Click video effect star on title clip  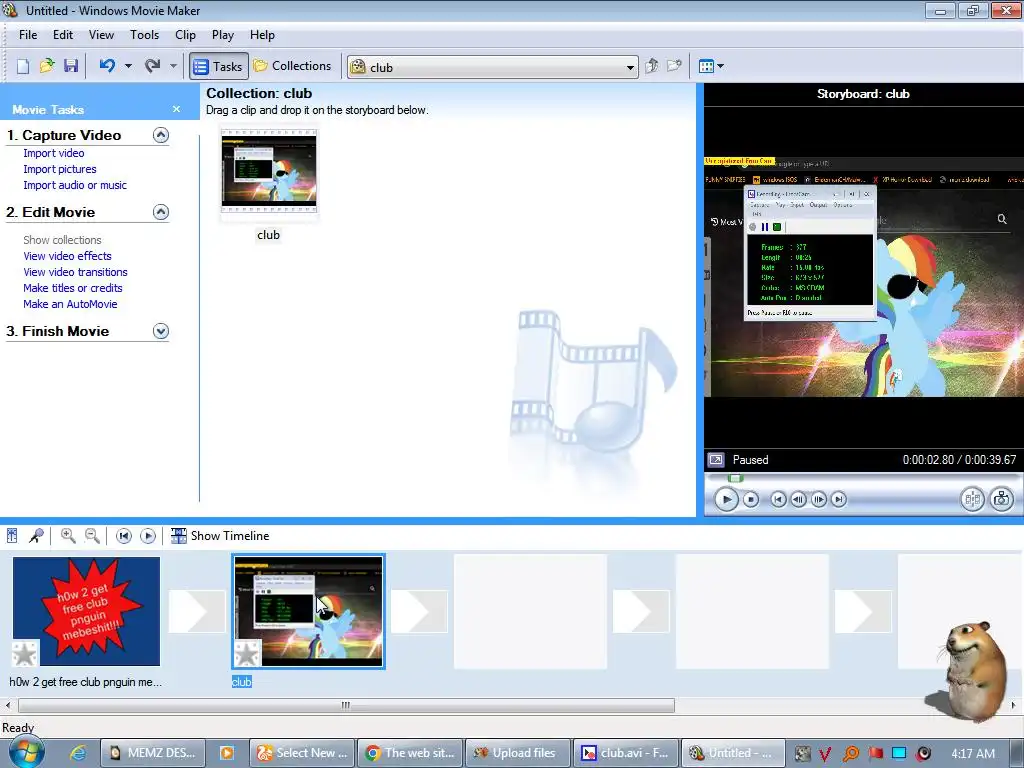coord(25,654)
